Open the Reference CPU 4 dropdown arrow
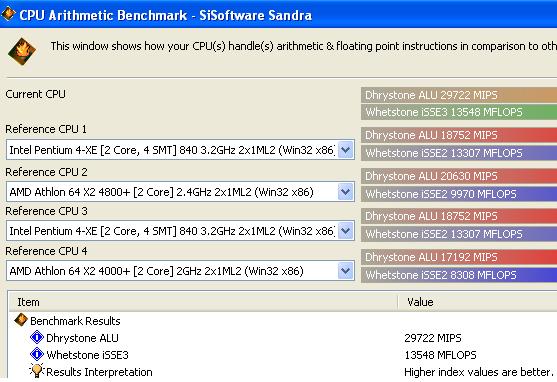557x382 pixels. coord(345,271)
